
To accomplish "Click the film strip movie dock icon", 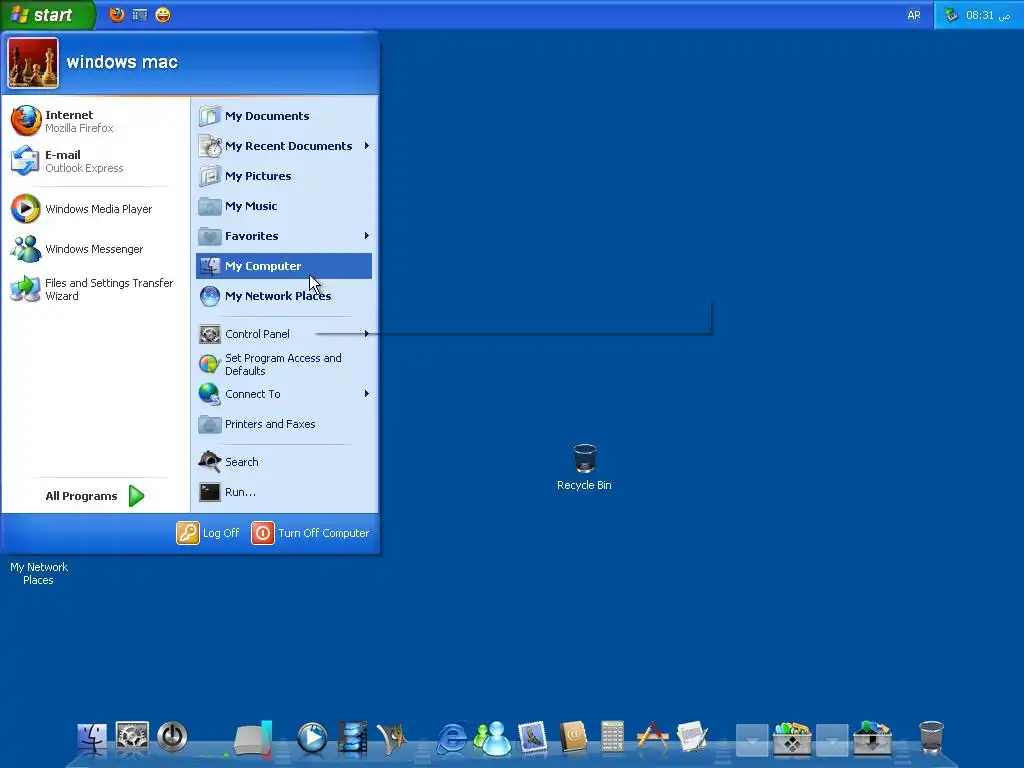I will click(x=352, y=738).
